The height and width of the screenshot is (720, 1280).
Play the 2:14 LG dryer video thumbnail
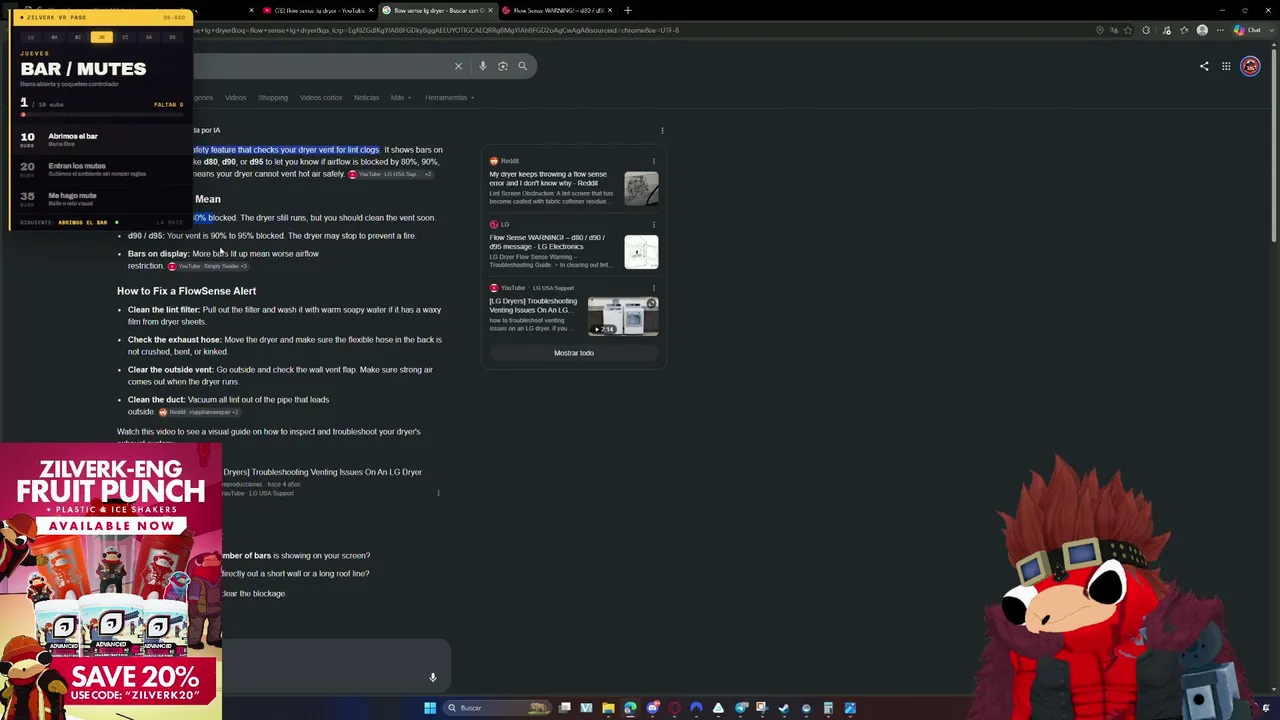[x=623, y=316]
